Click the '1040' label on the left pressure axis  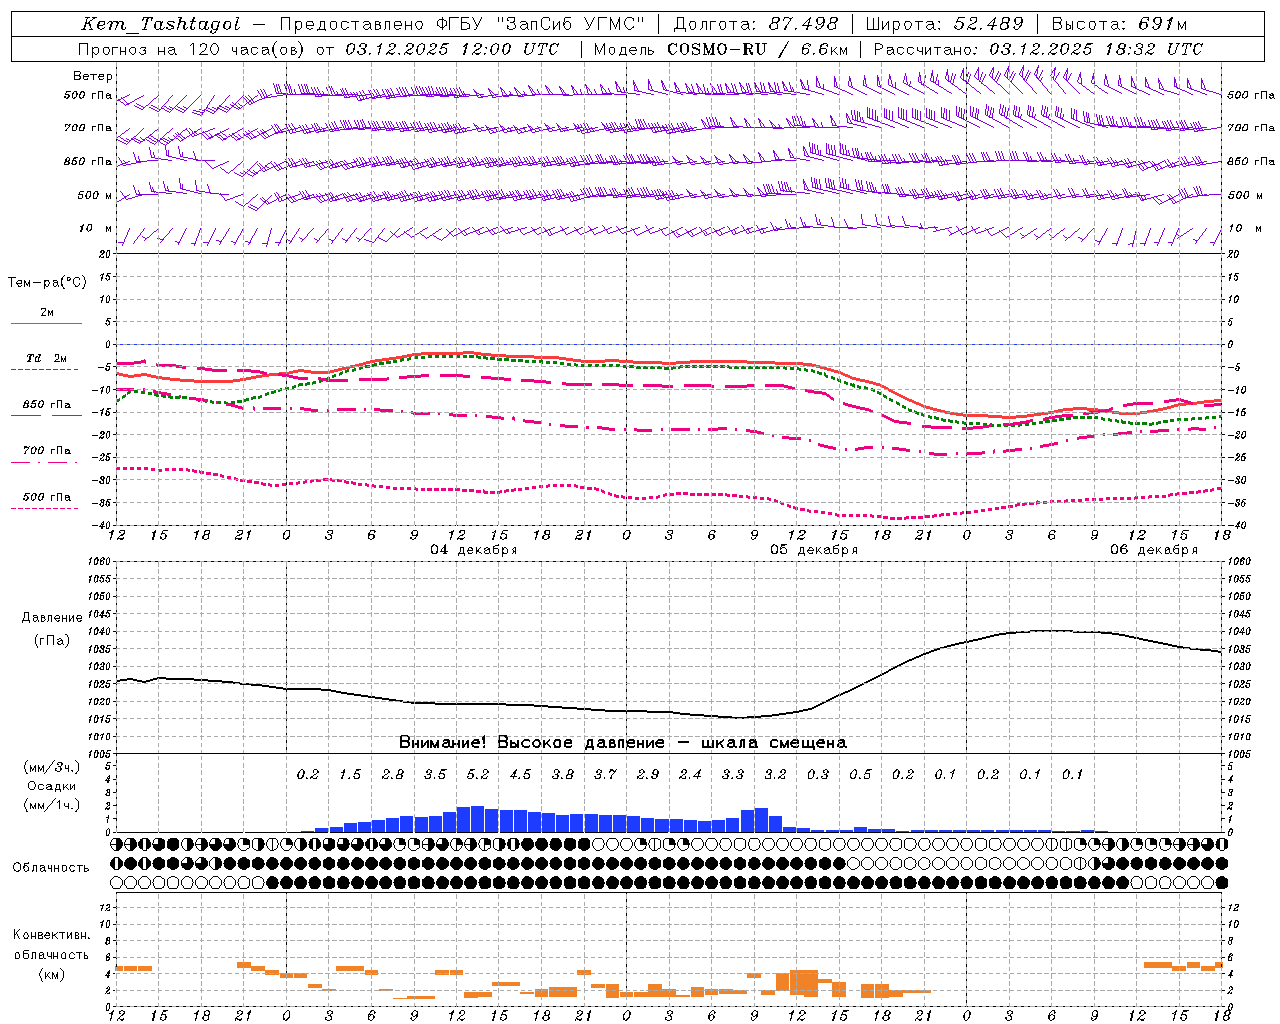[100, 631]
